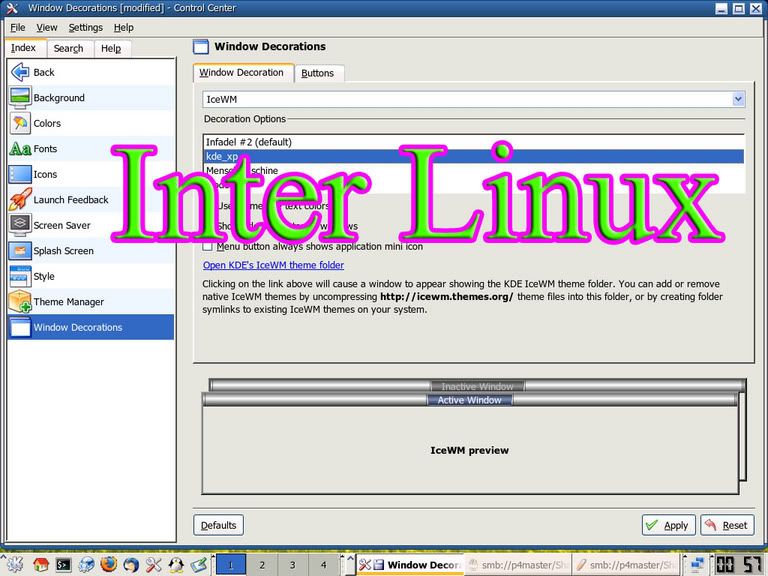The width and height of the screenshot is (768, 576).
Task: Open the View menu
Action: coord(47,27)
